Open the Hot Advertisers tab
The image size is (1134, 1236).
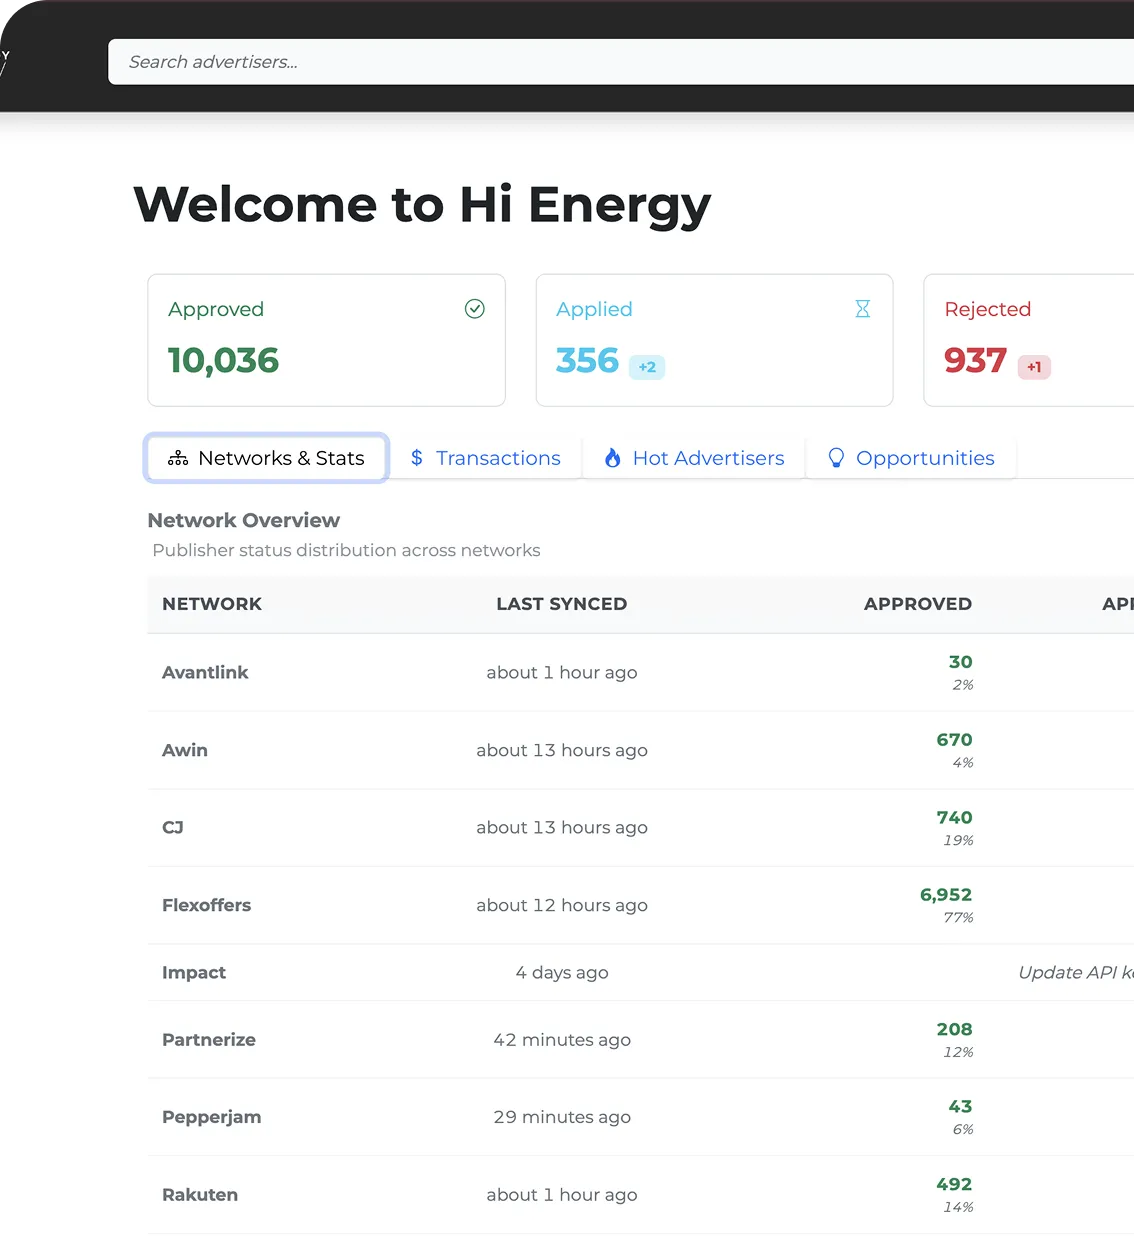pyautogui.click(x=694, y=458)
